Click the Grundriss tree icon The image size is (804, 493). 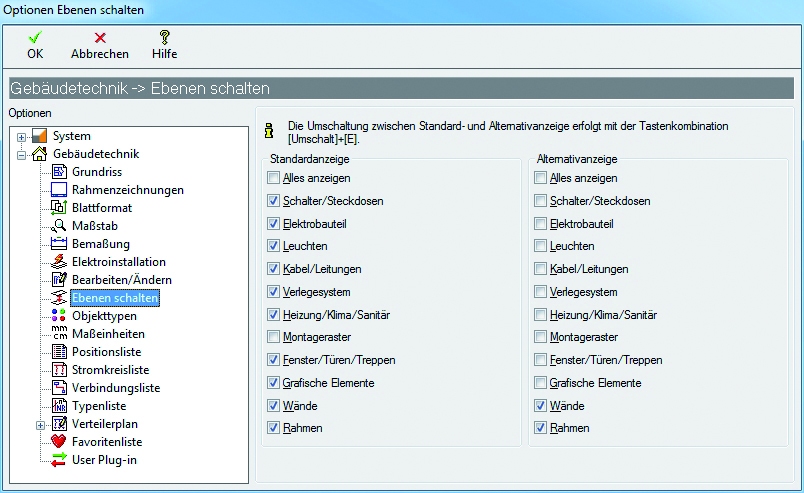[58, 172]
